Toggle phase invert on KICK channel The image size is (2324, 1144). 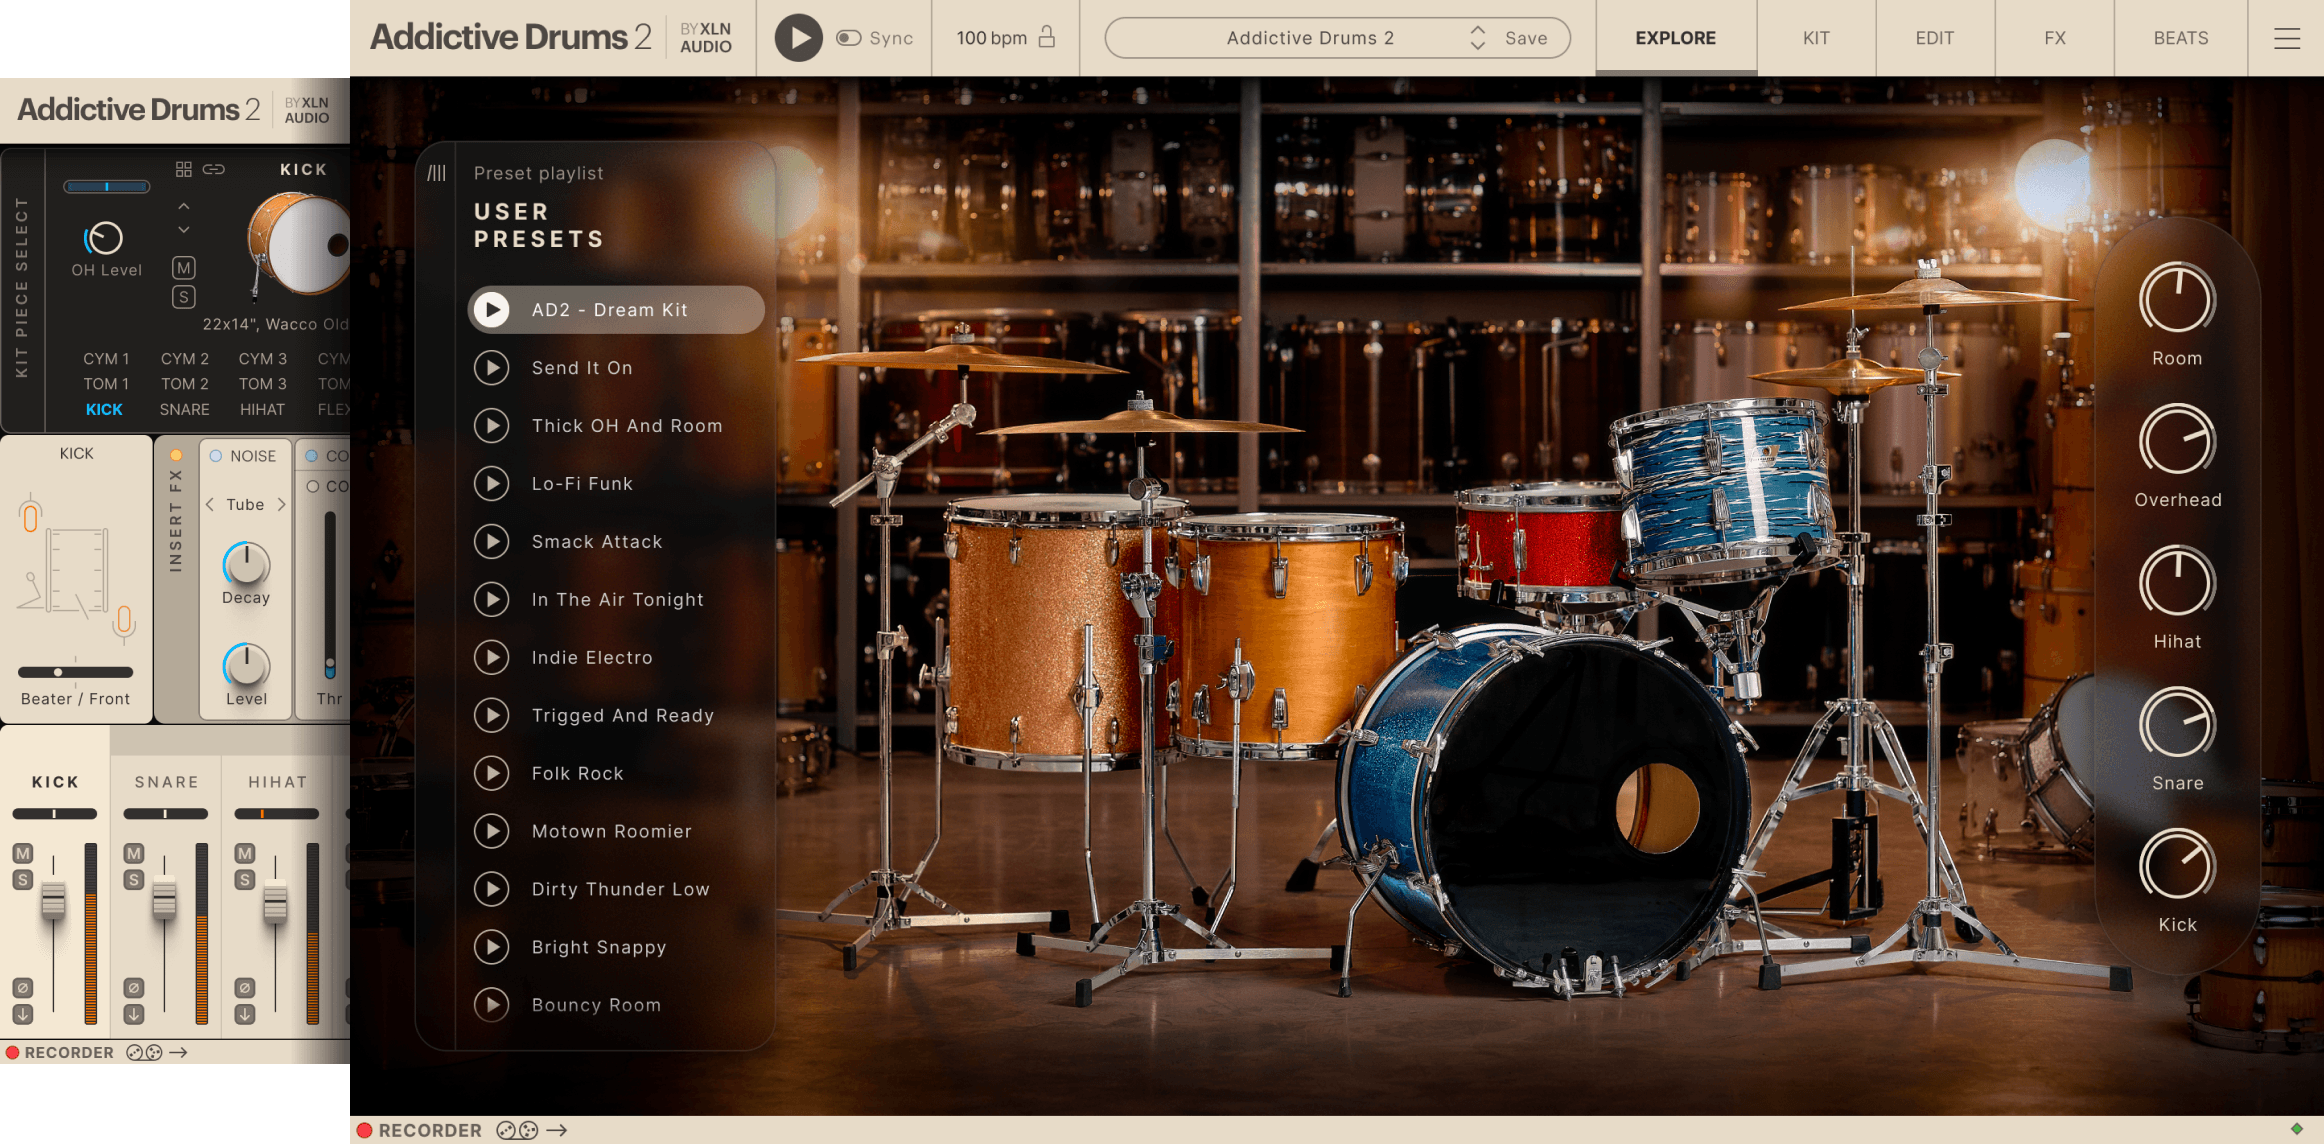click(23, 988)
